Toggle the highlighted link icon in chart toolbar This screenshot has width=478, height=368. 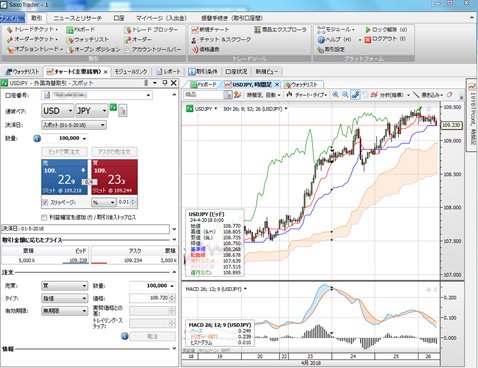pos(355,95)
